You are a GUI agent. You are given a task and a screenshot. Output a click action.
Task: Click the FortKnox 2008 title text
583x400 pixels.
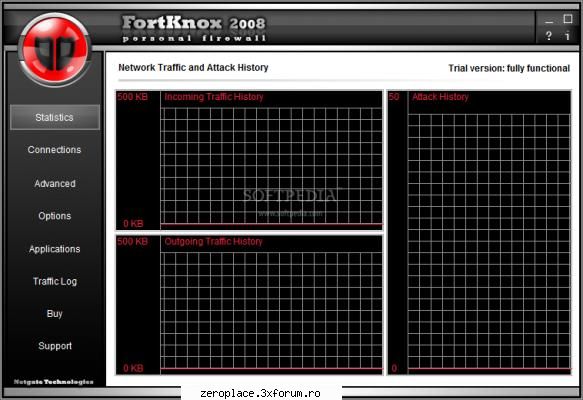[194, 23]
